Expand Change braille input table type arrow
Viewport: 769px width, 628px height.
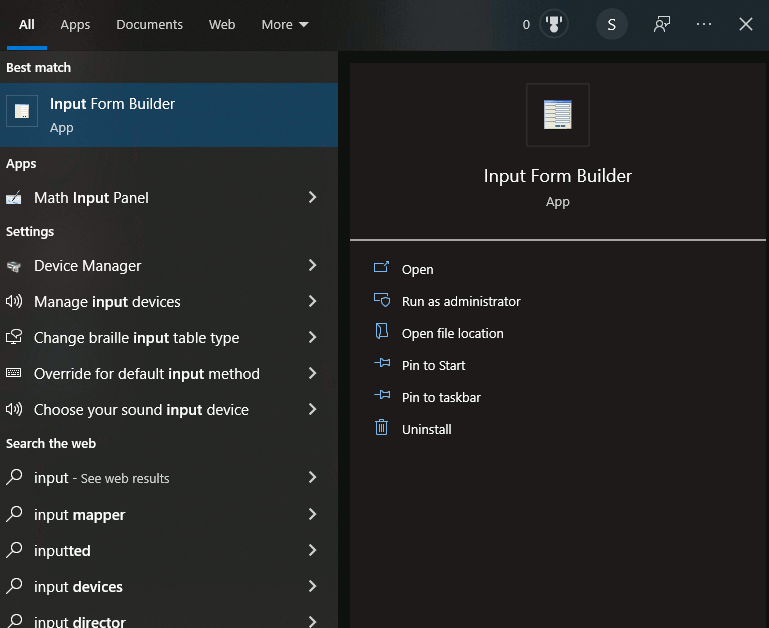312,338
